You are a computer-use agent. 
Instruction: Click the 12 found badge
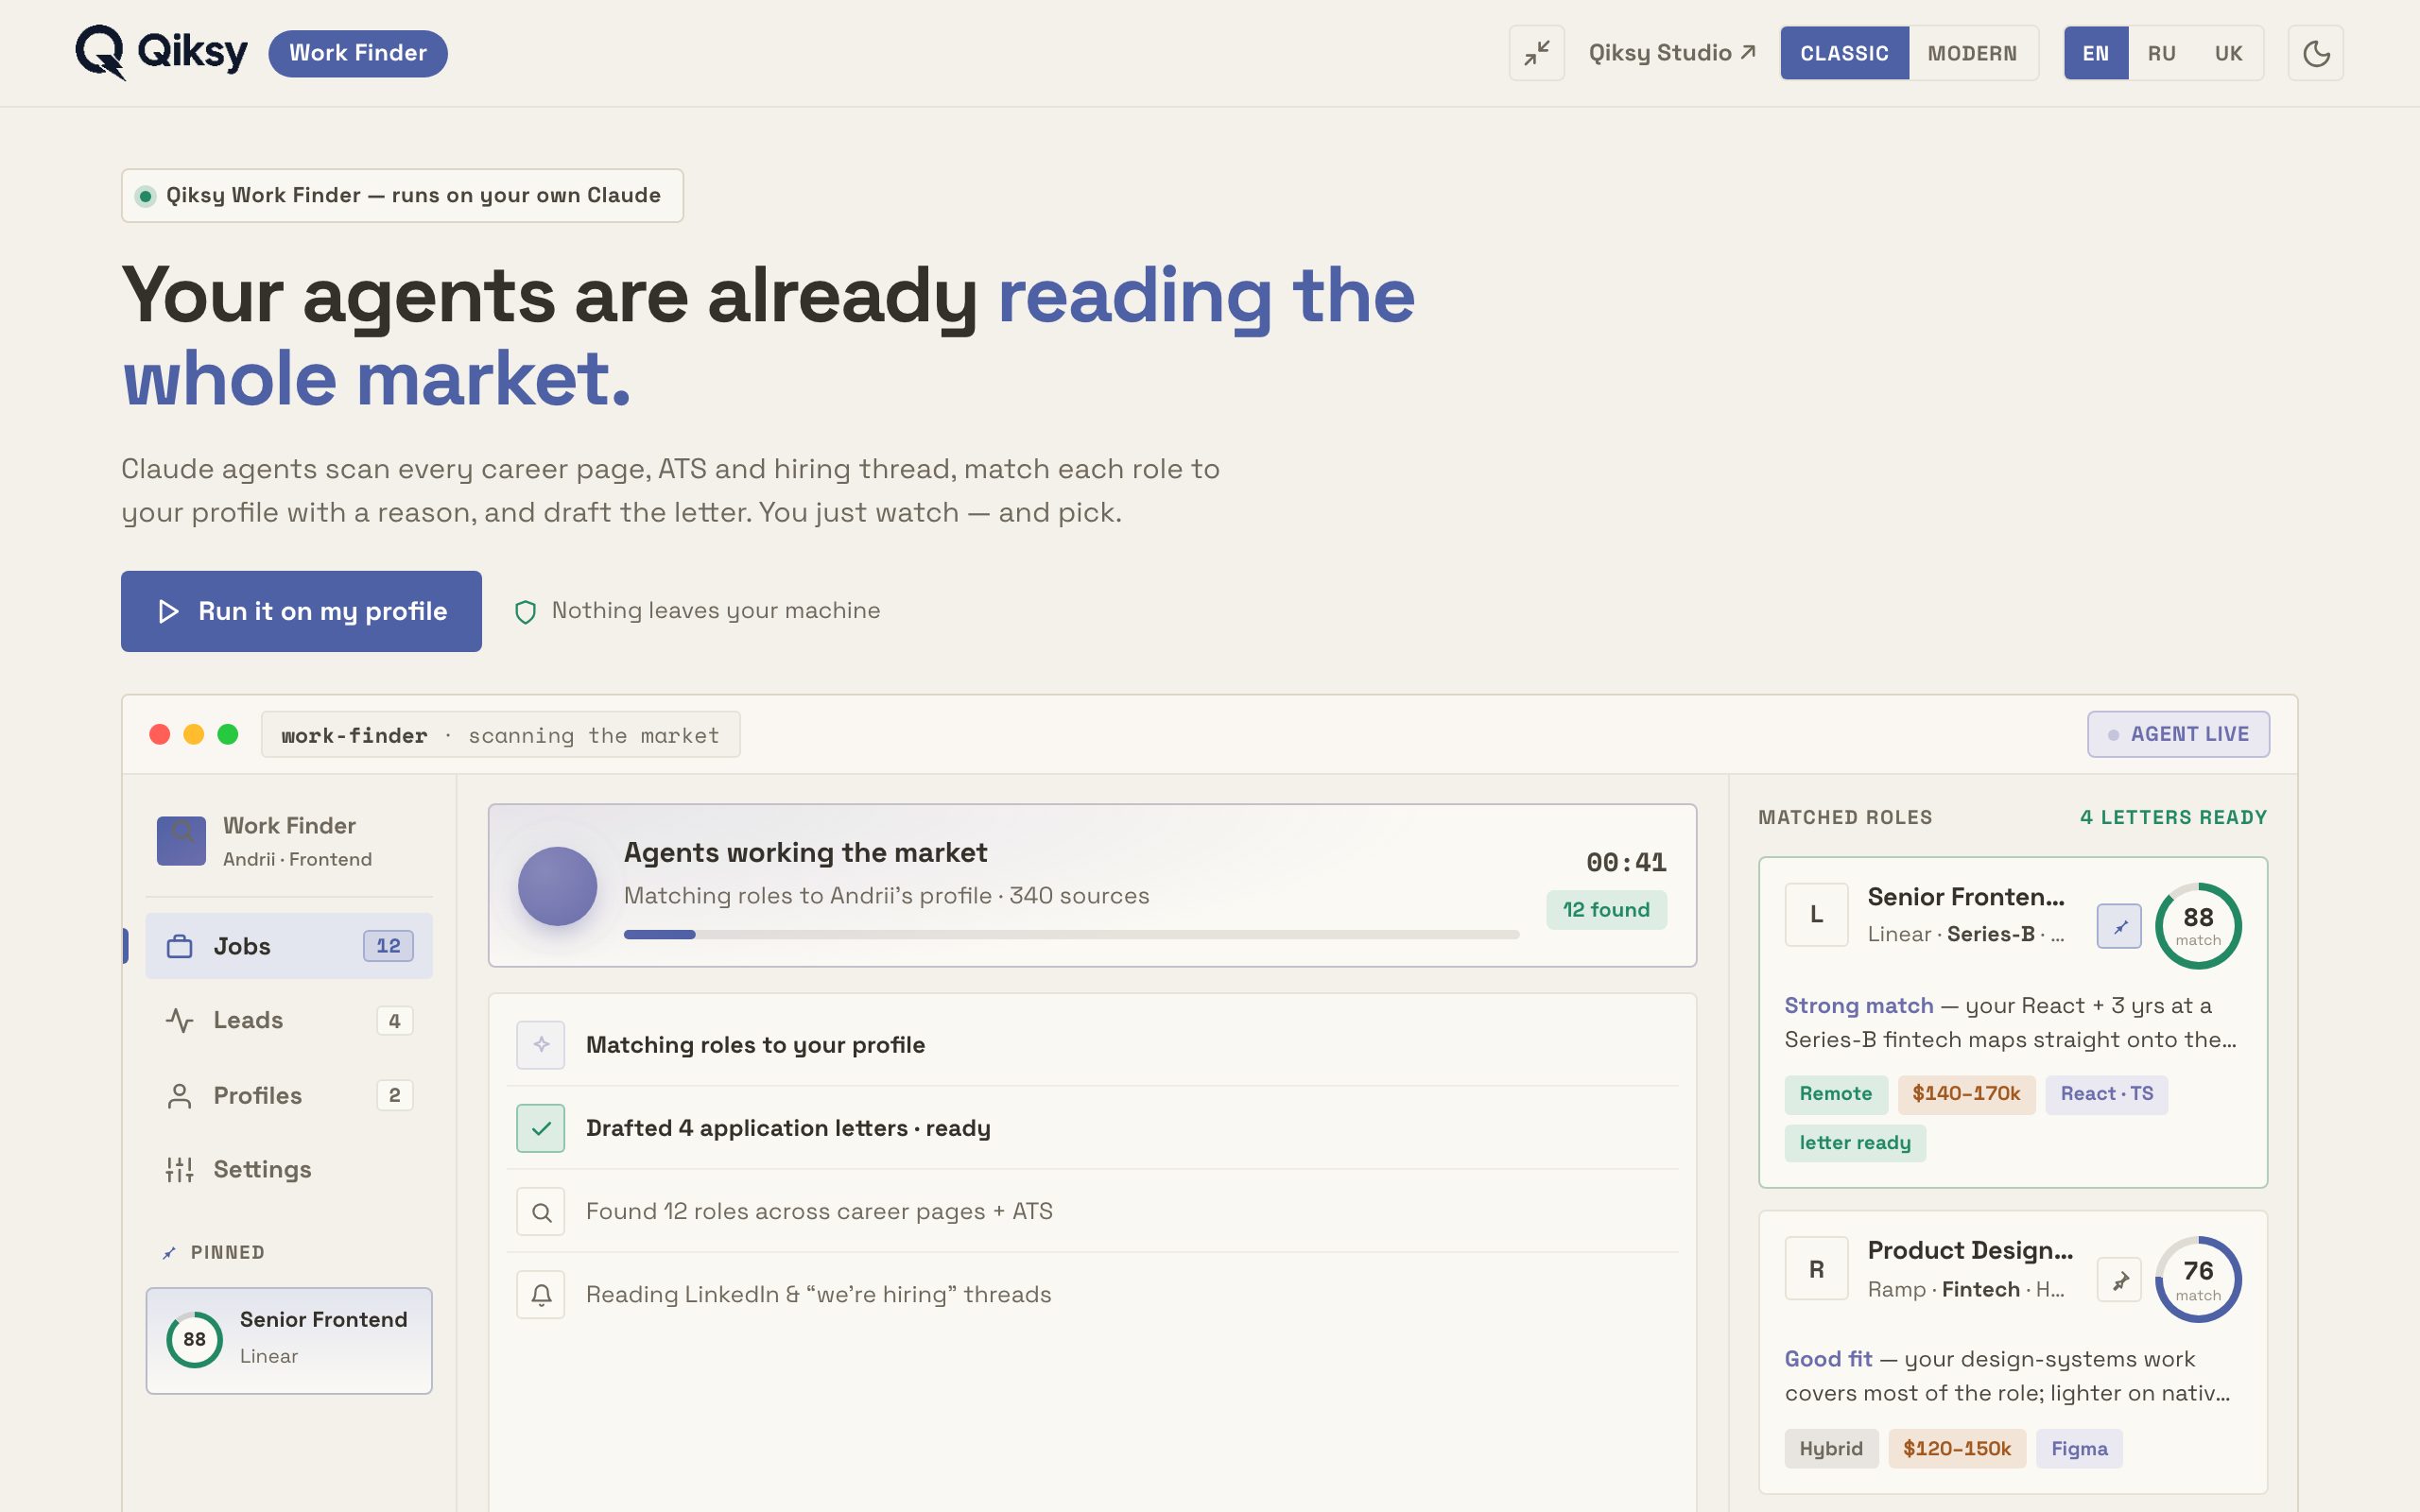pos(1606,910)
